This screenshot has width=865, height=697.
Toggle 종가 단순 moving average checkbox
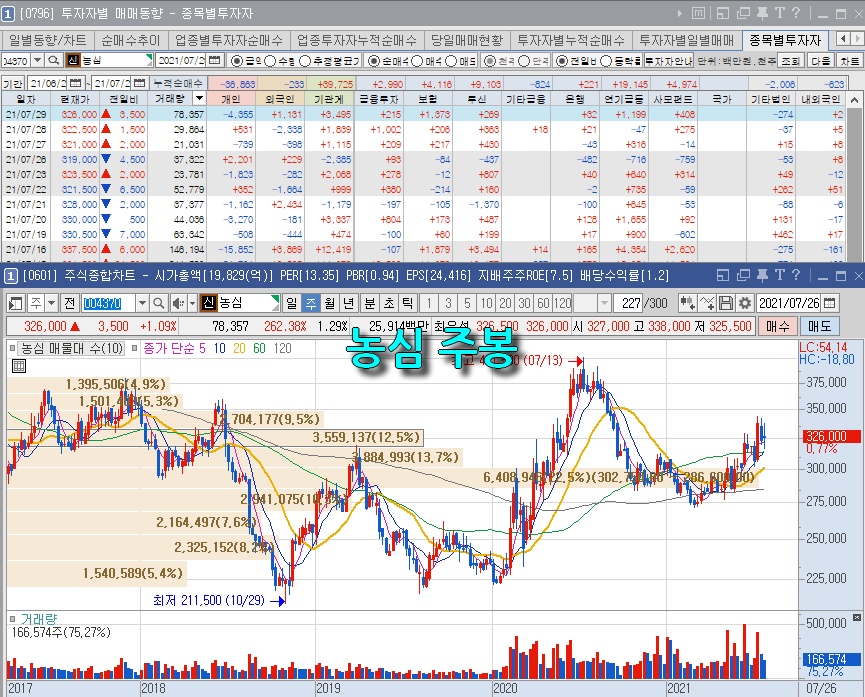(x=135, y=348)
